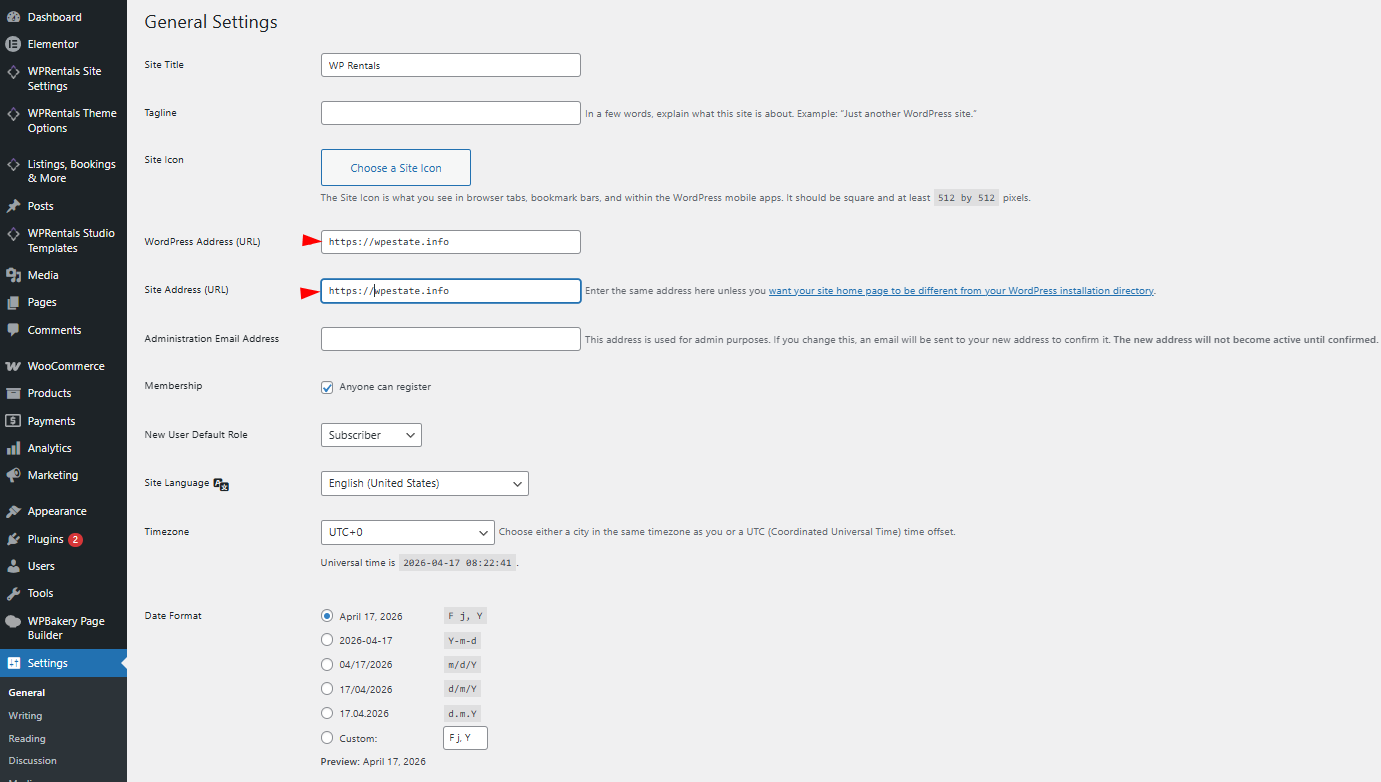The image size is (1381, 782).
Task: Click the WooCommerce icon in sidebar
Action: click(13, 366)
